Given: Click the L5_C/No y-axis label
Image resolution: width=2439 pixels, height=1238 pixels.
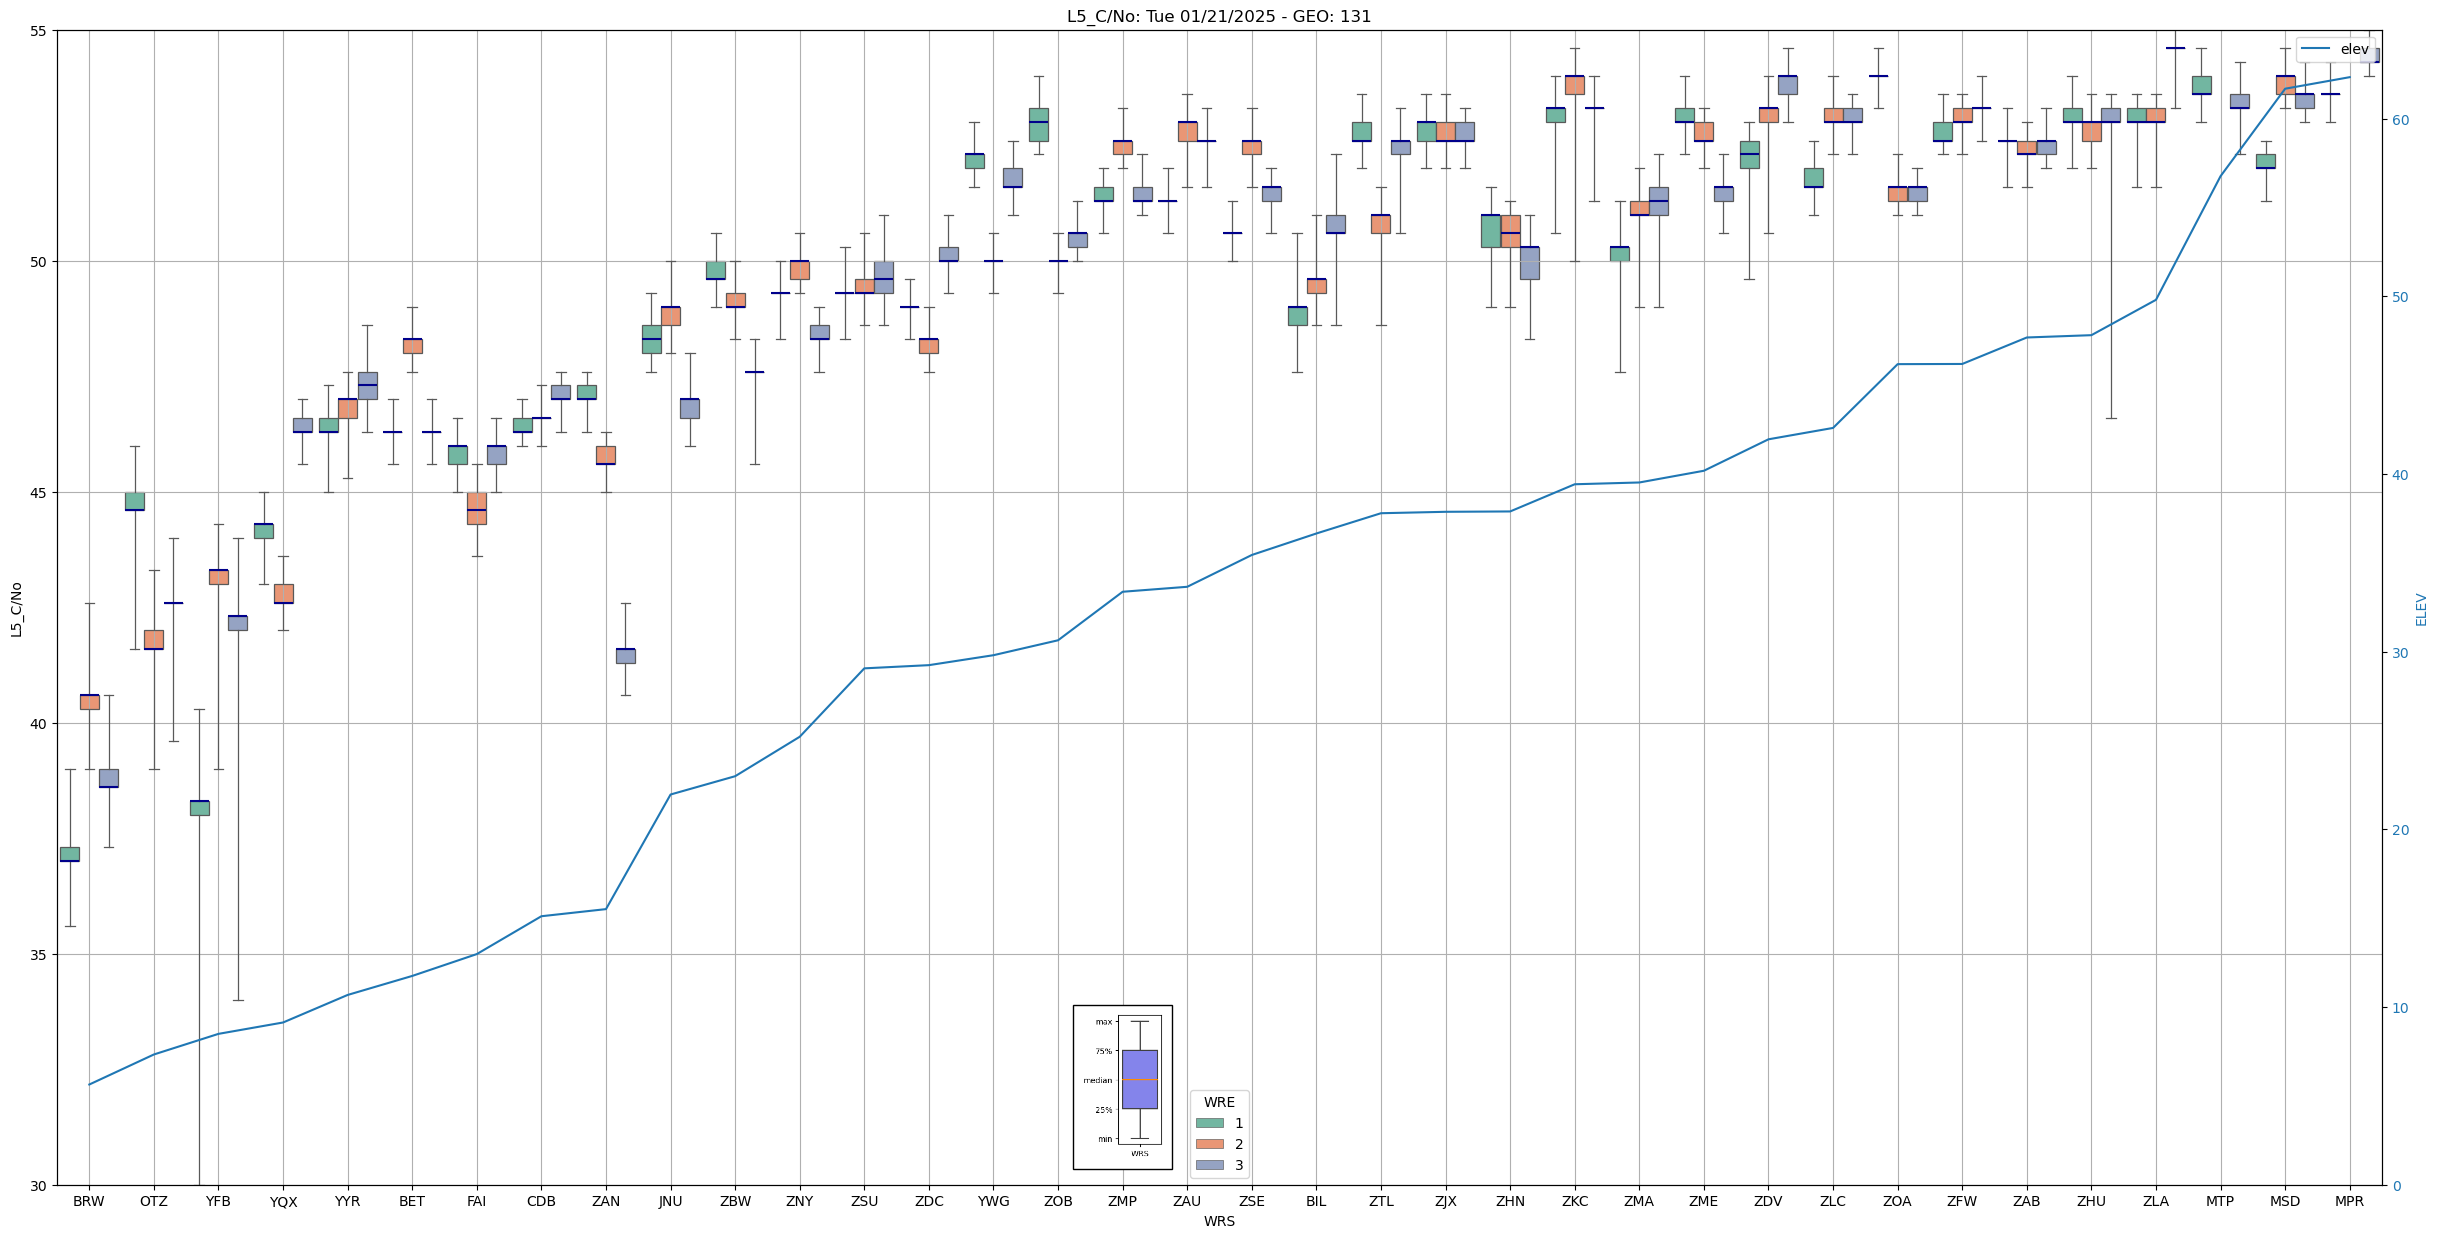Looking at the screenshot, I should pyautogui.click(x=16, y=609).
